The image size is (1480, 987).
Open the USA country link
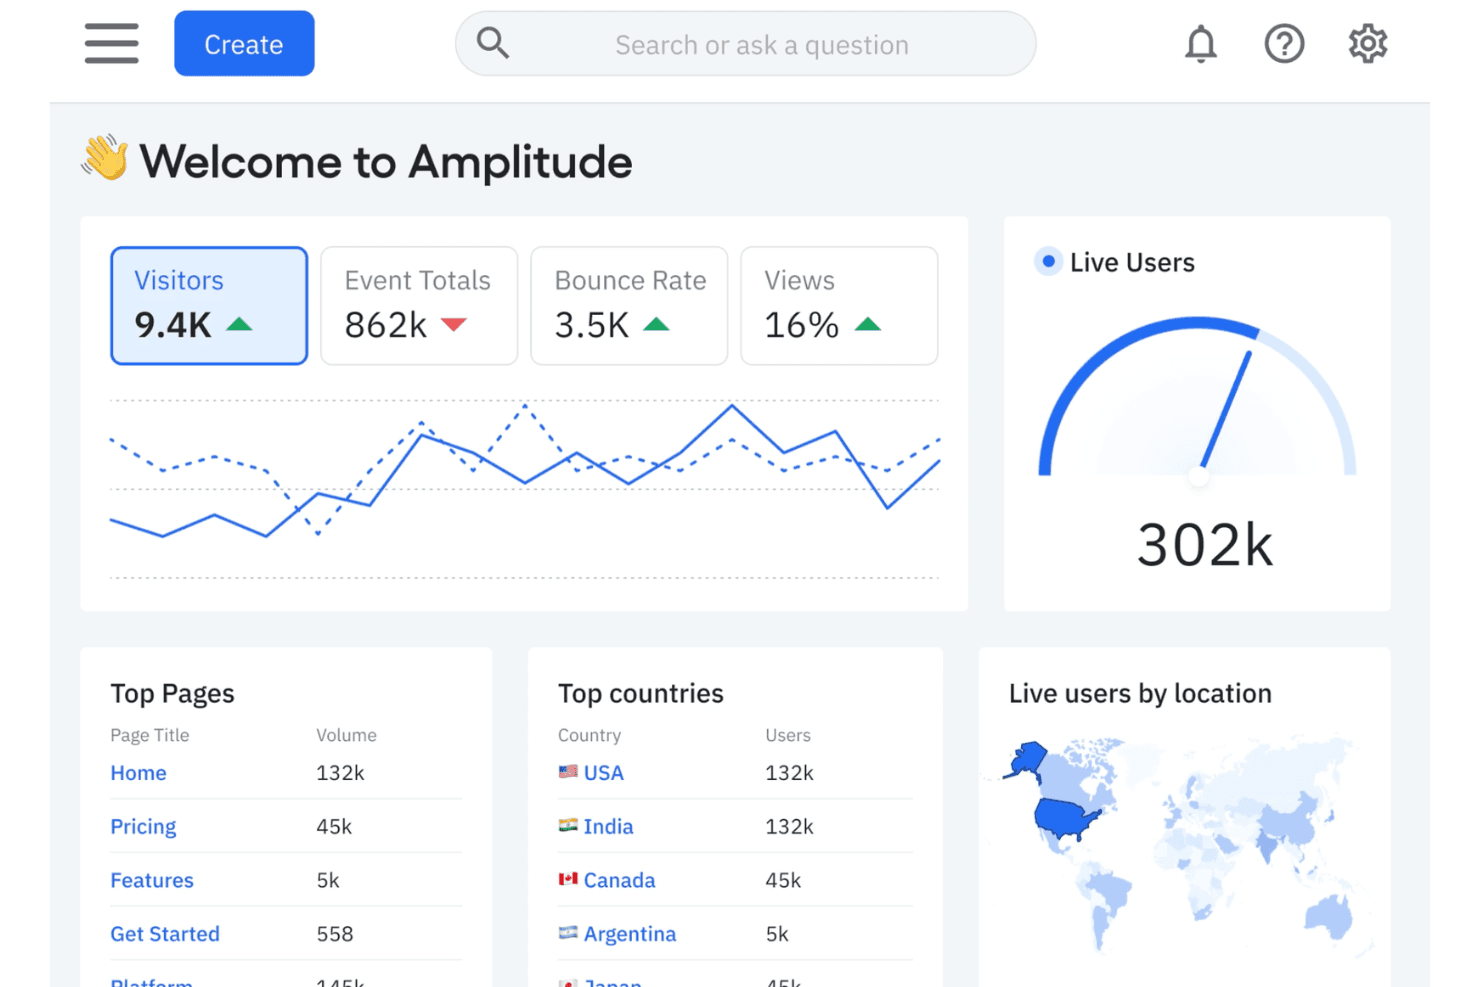point(604,773)
